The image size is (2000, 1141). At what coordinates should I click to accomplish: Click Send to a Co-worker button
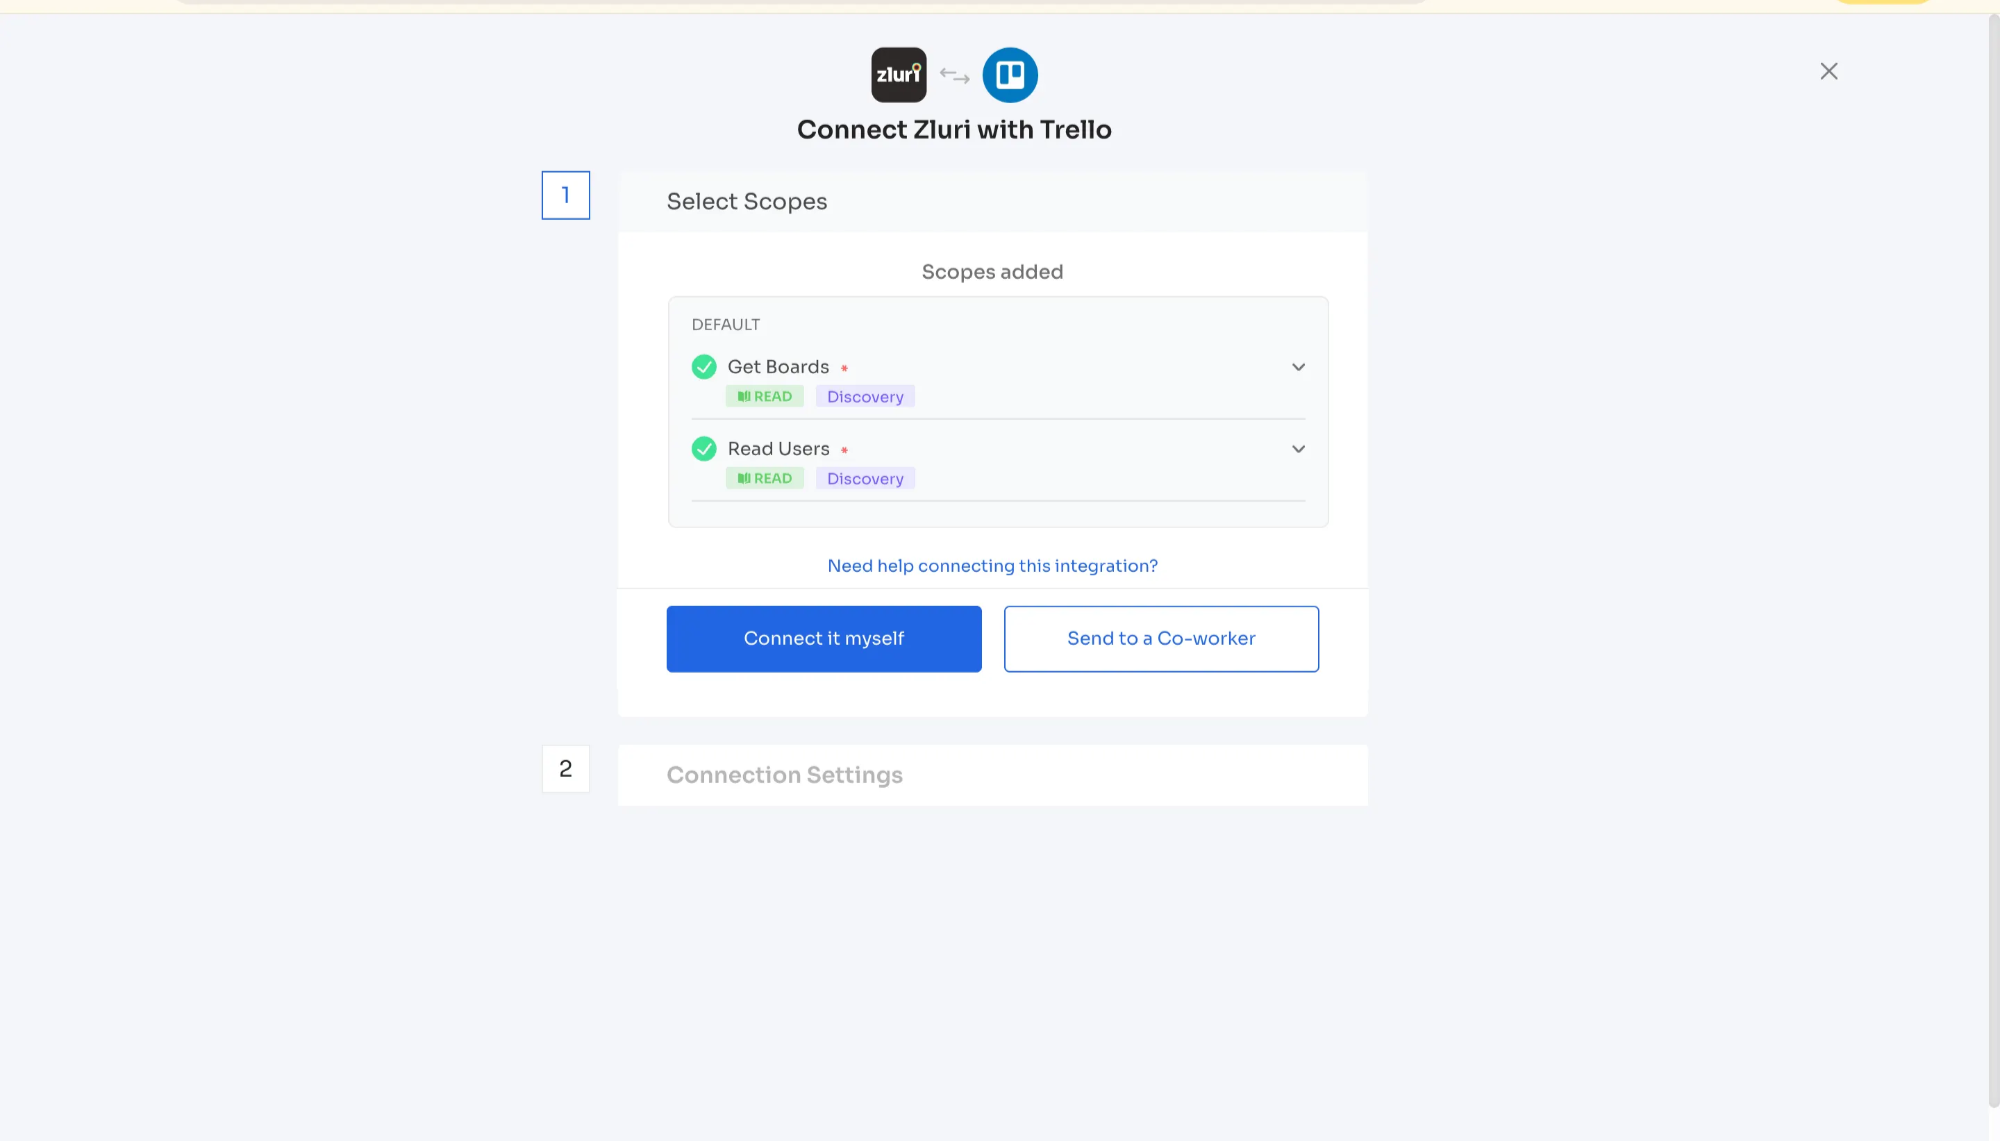tap(1161, 639)
